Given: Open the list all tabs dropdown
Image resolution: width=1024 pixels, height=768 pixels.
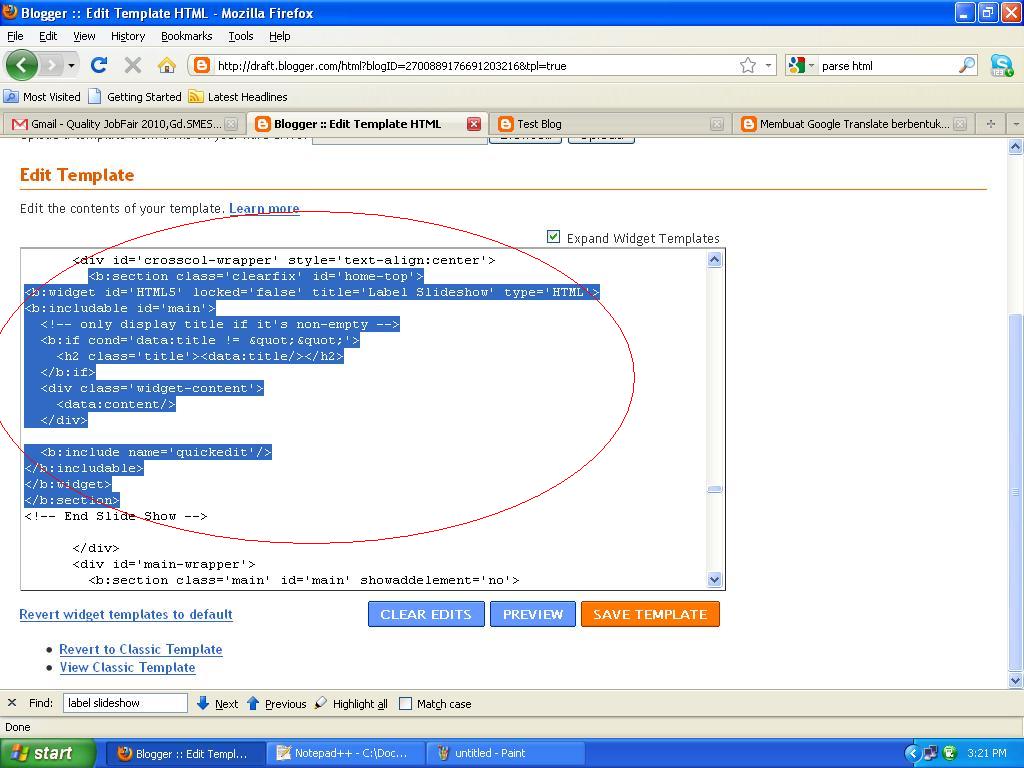Looking at the screenshot, I should 1015,123.
